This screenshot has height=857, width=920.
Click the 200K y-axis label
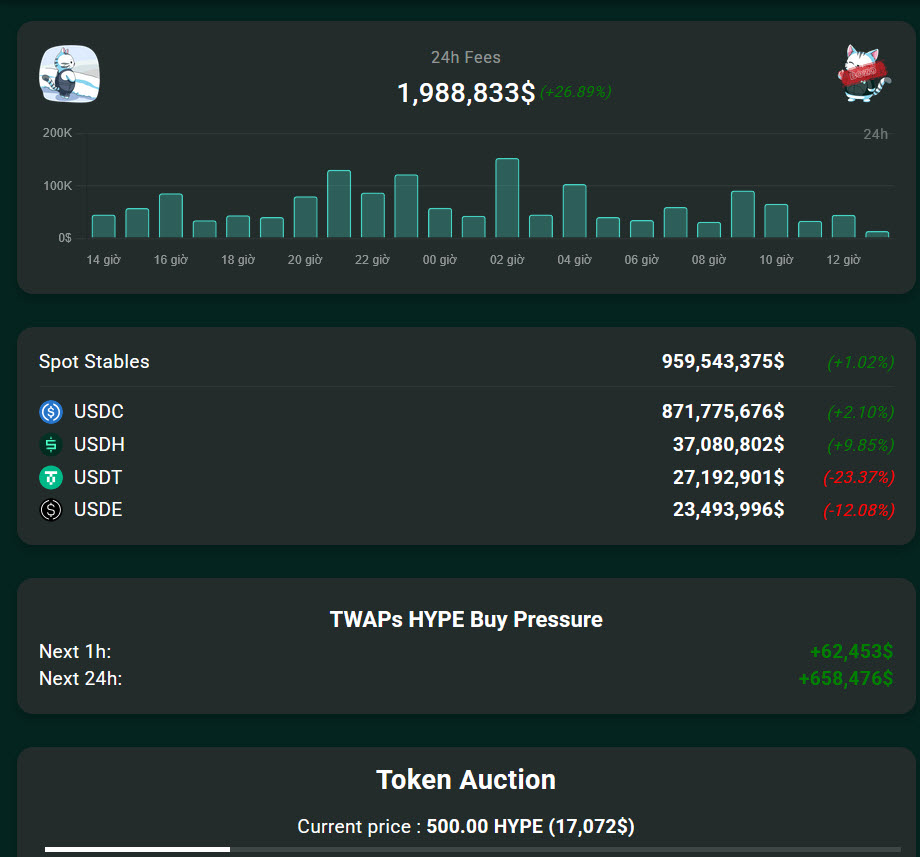(x=57, y=133)
